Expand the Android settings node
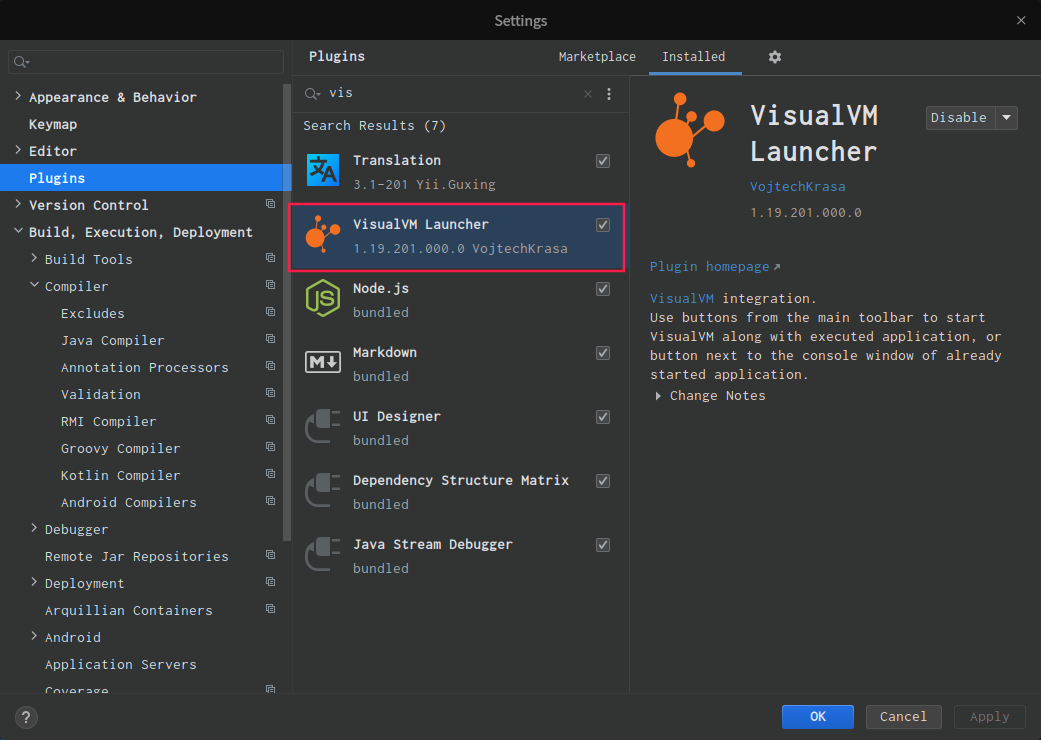 [x=34, y=636]
